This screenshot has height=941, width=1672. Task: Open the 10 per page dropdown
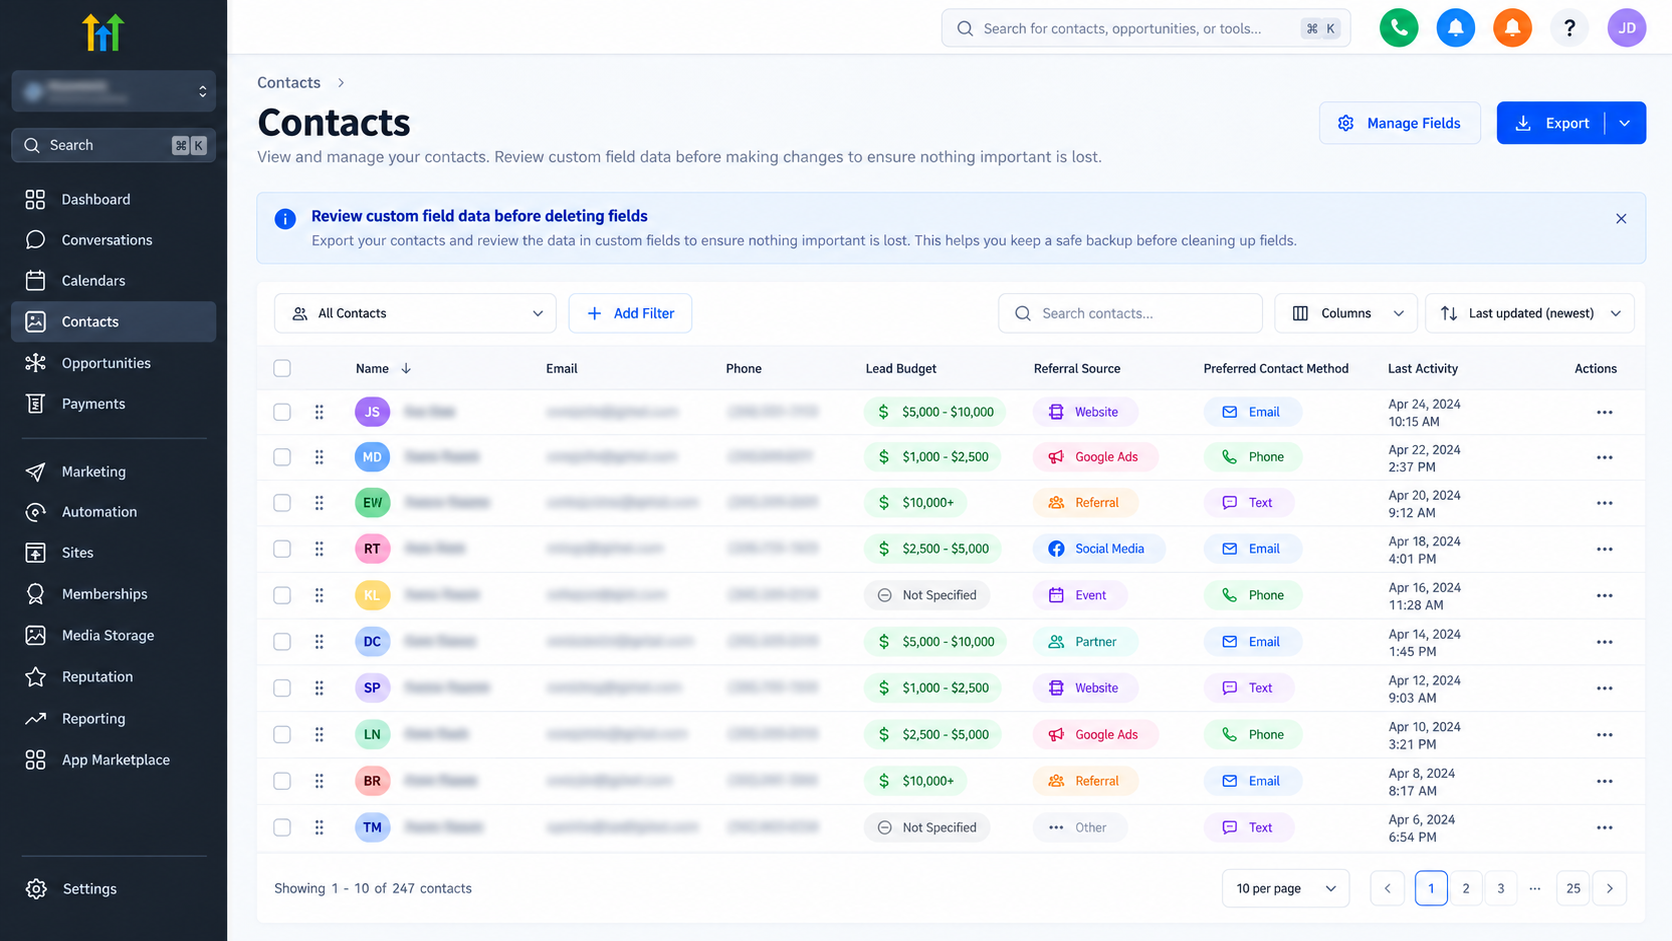(1285, 888)
